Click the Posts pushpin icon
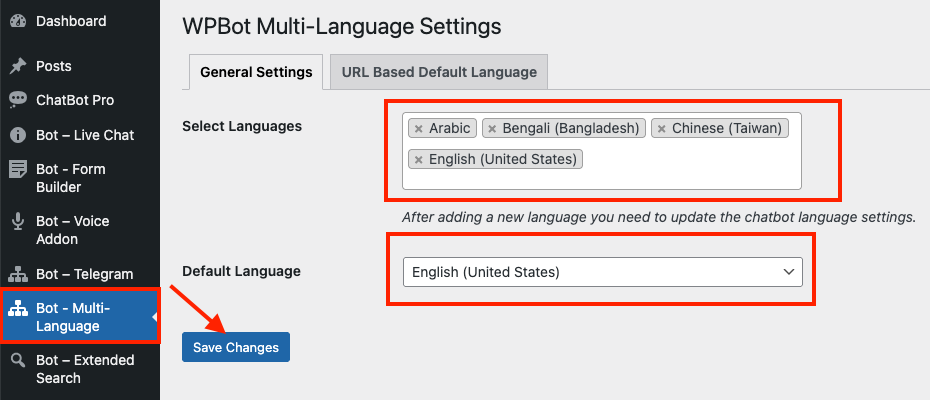Viewport: 930px width, 400px height. pyautogui.click(x=18, y=66)
